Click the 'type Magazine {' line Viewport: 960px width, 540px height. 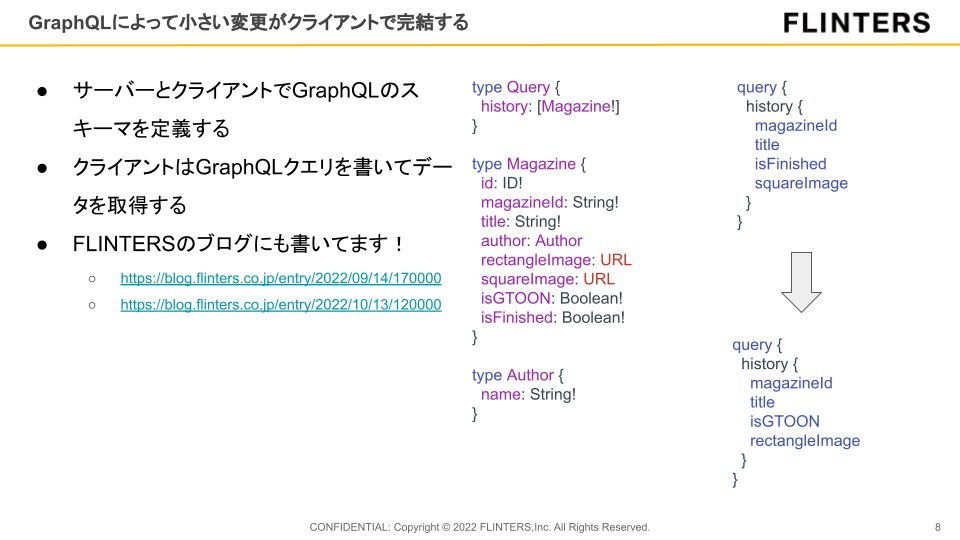[x=529, y=164]
